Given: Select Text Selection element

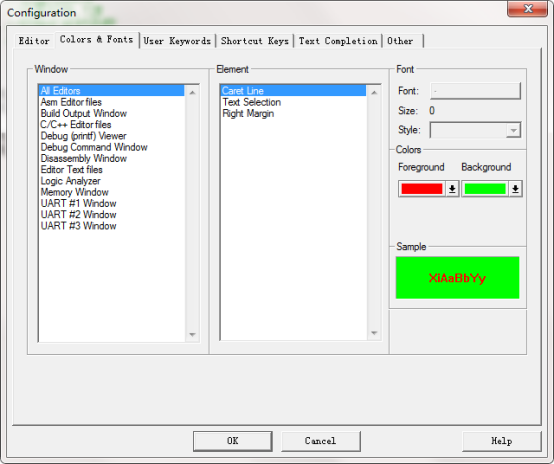Looking at the screenshot, I should pos(293,102).
